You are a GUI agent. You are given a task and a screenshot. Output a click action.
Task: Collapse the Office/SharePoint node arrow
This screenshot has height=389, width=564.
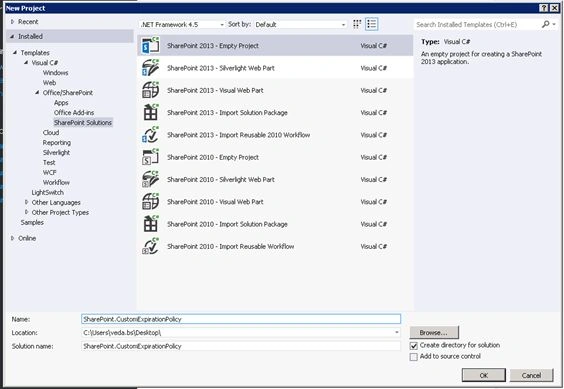[x=37, y=92]
